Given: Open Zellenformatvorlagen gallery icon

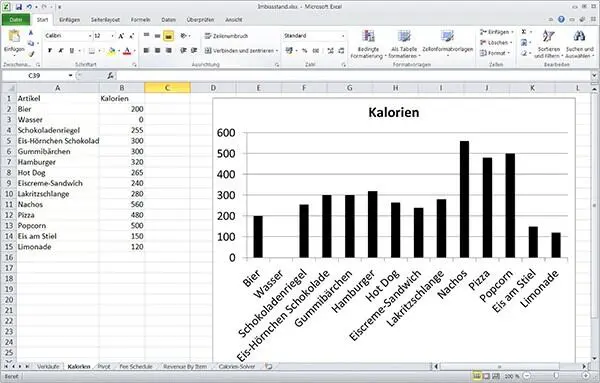Looking at the screenshot, I should [x=447, y=36].
